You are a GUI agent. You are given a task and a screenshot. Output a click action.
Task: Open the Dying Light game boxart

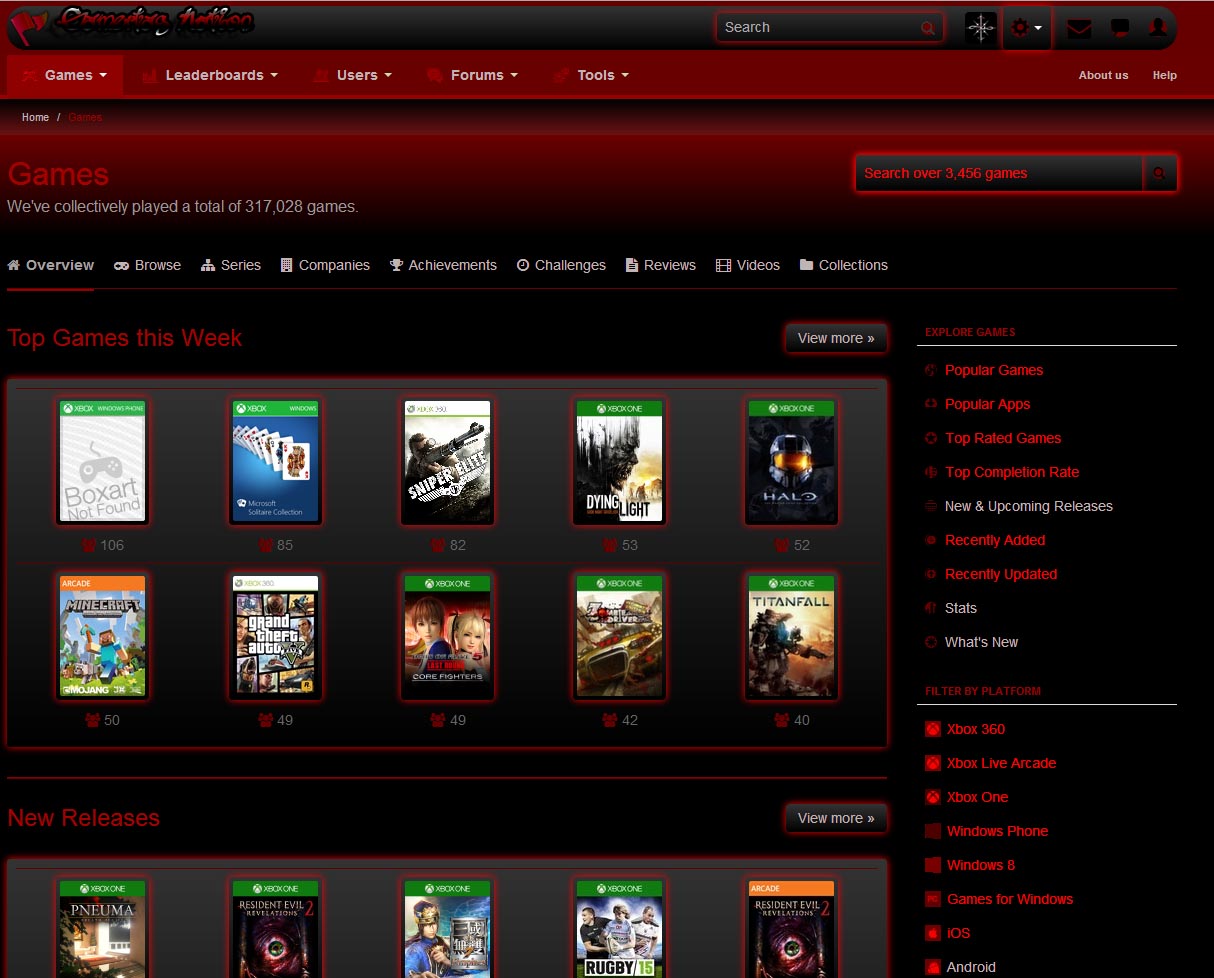click(x=619, y=461)
